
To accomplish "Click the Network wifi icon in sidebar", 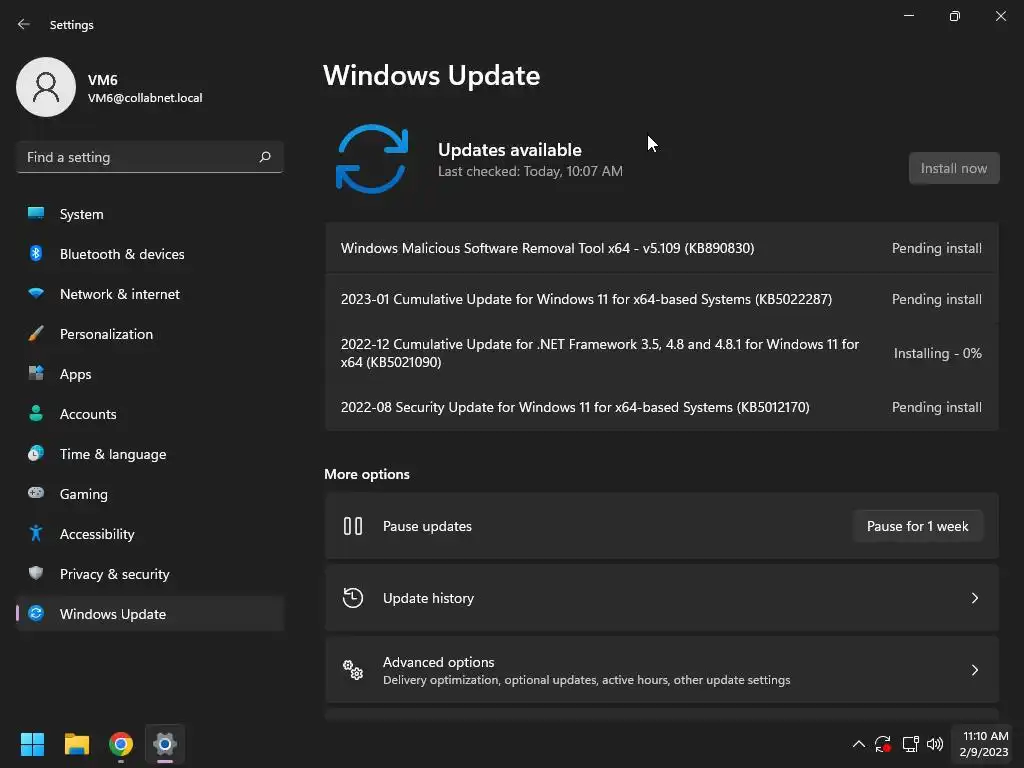I will (36, 293).
